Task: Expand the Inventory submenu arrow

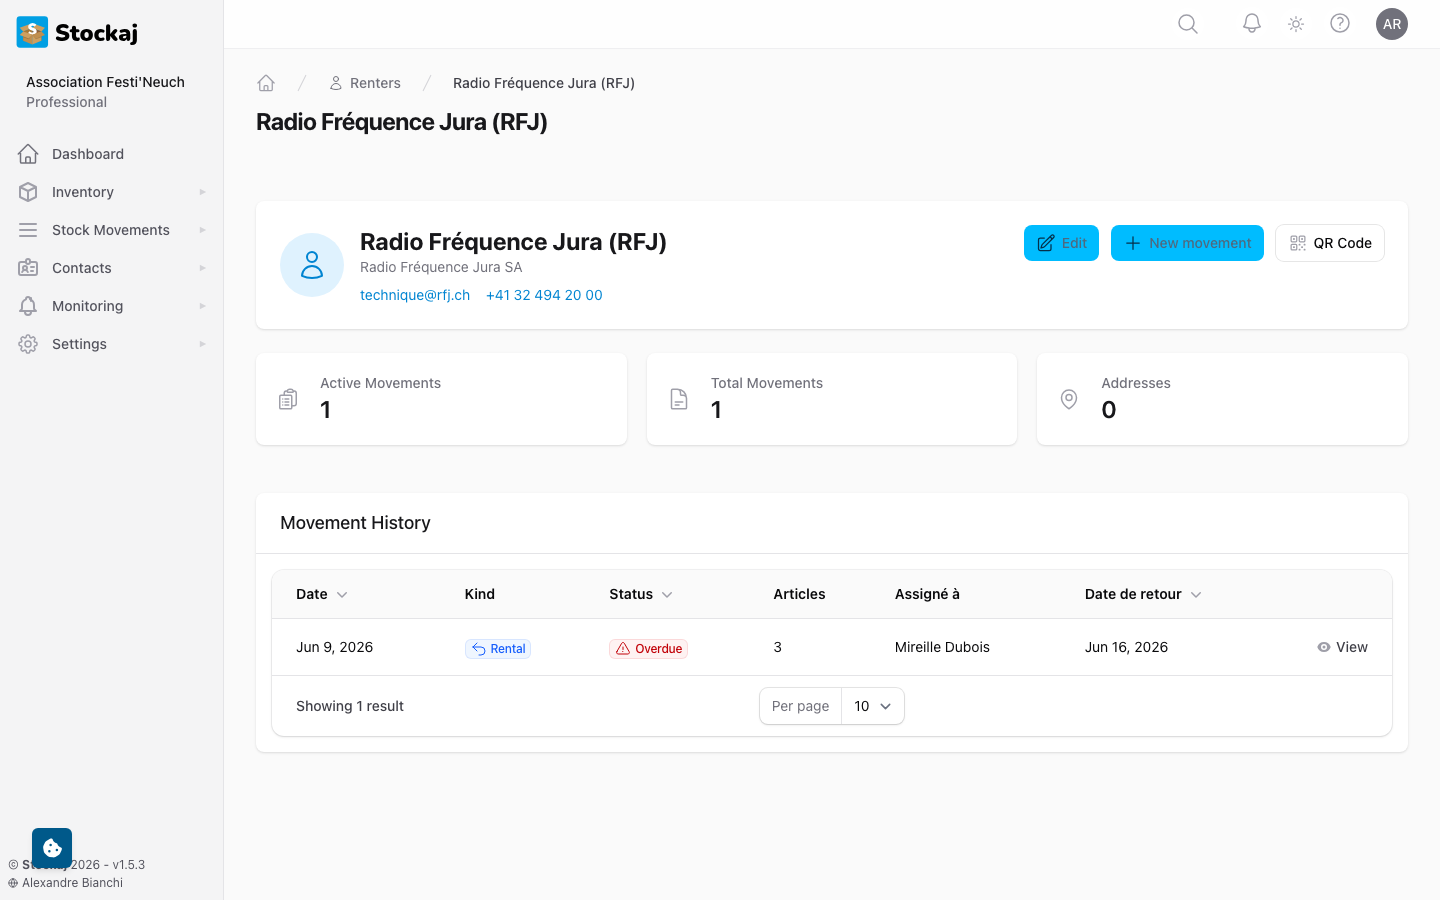Action: [x=202, y=192]
